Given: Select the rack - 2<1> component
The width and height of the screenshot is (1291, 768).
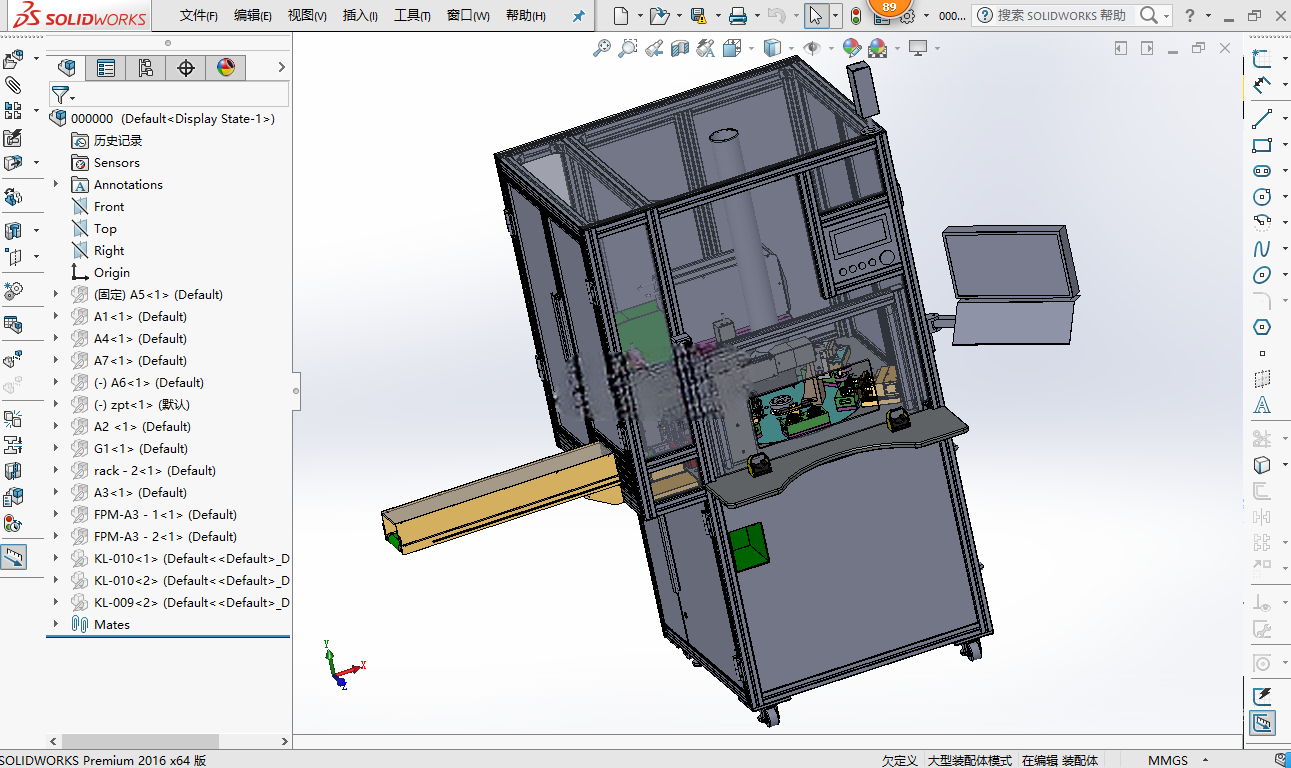Looking at the screenshot, I should pos(155,470).
